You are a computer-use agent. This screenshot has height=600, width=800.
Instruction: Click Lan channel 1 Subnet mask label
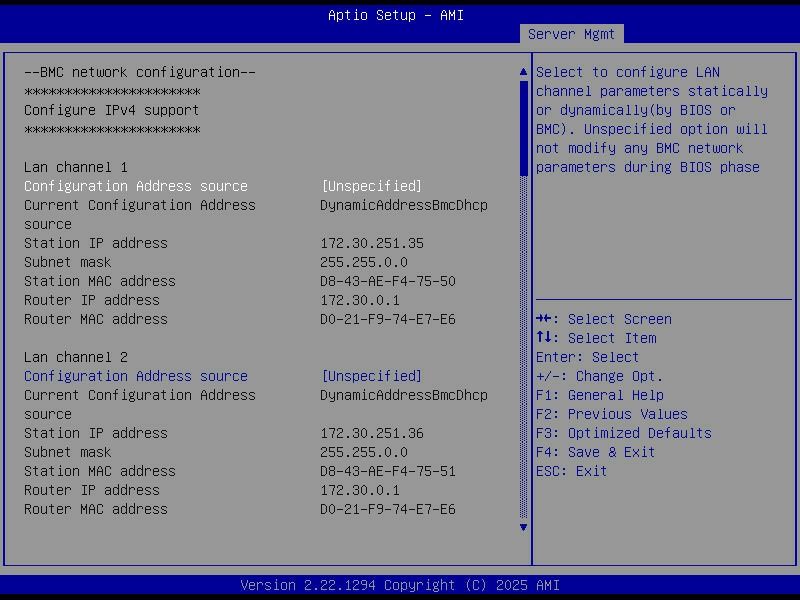(x=67, y=262)
